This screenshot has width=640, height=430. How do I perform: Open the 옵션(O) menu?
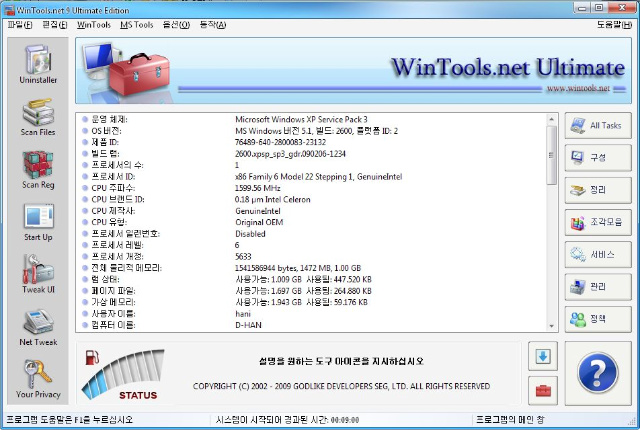tap(176, 25)
